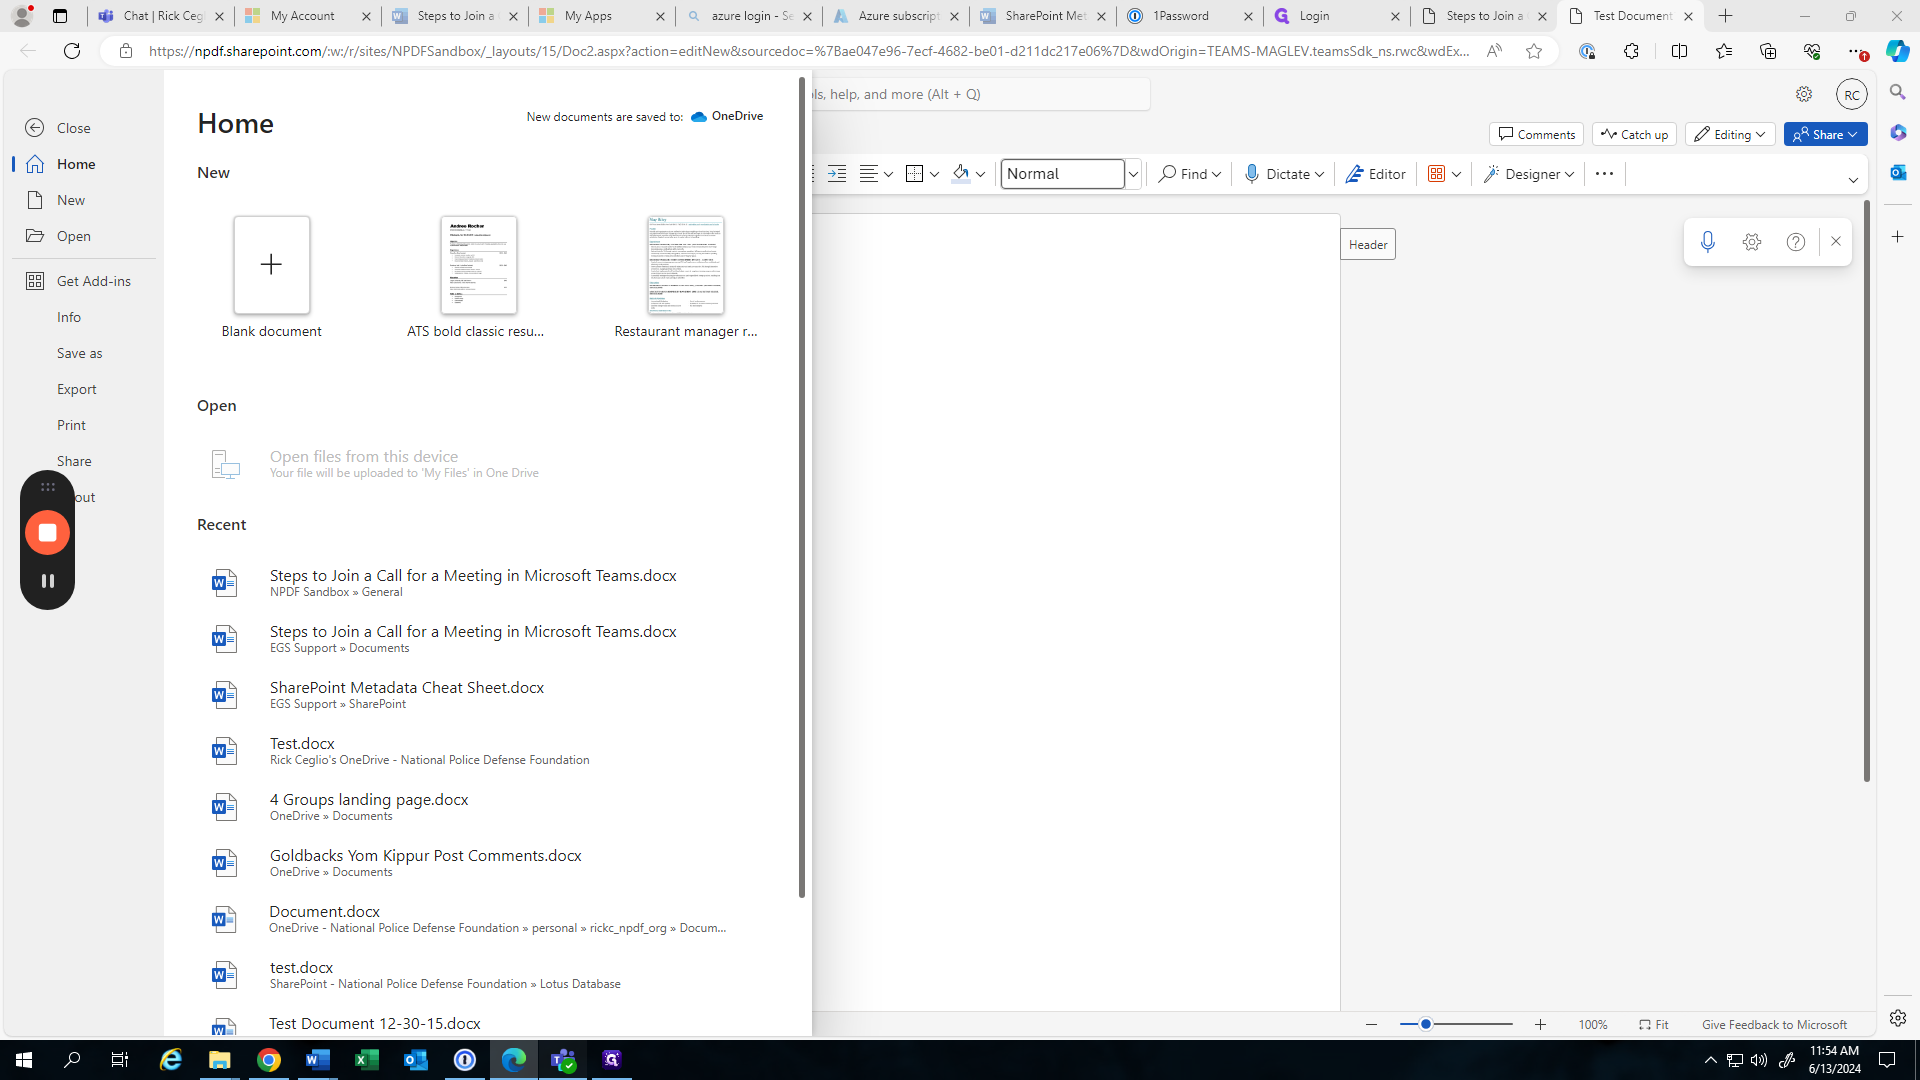Open Word settings gear near account
This screenshot has width=1920, height=1080.
click(x=1804, y=94)
